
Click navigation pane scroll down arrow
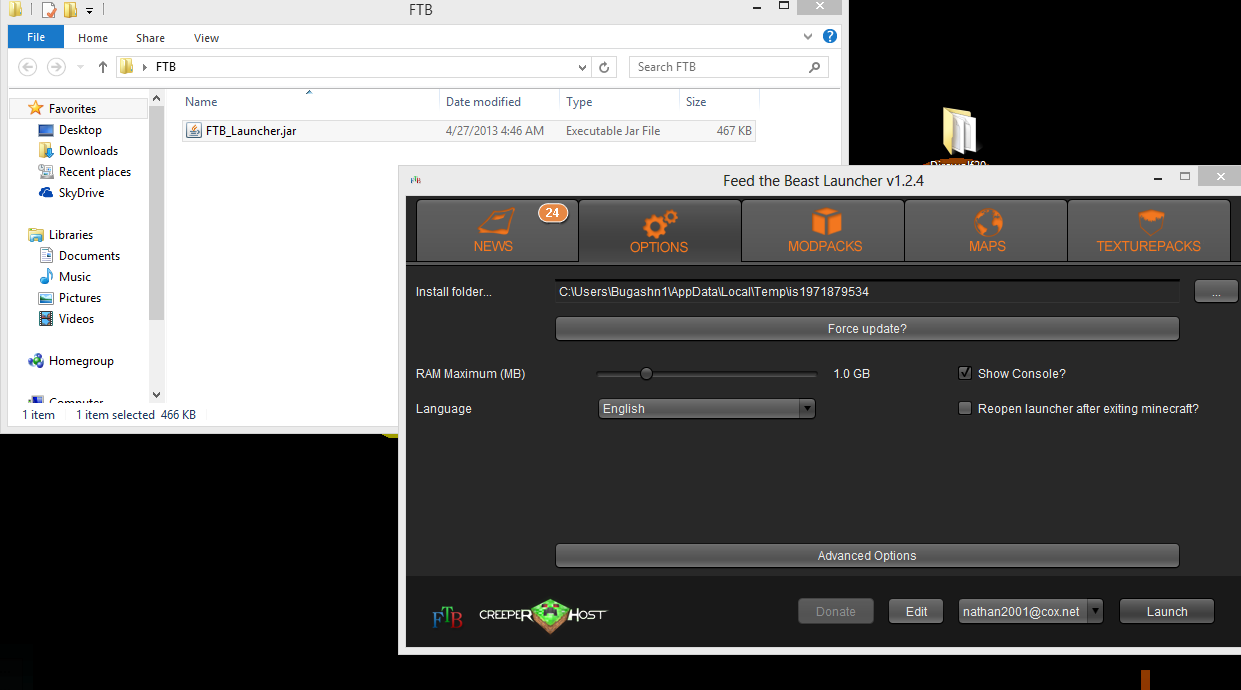(x=156, y=396)
